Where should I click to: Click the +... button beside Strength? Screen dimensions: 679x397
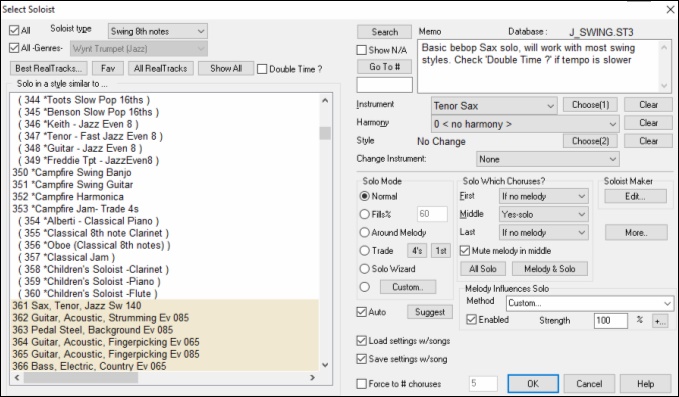(660, 321)
